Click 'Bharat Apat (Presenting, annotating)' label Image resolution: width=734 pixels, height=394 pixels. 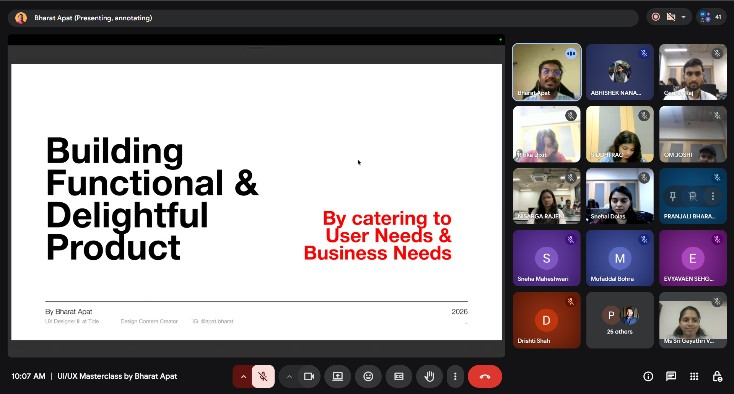(x=93, y=18)
